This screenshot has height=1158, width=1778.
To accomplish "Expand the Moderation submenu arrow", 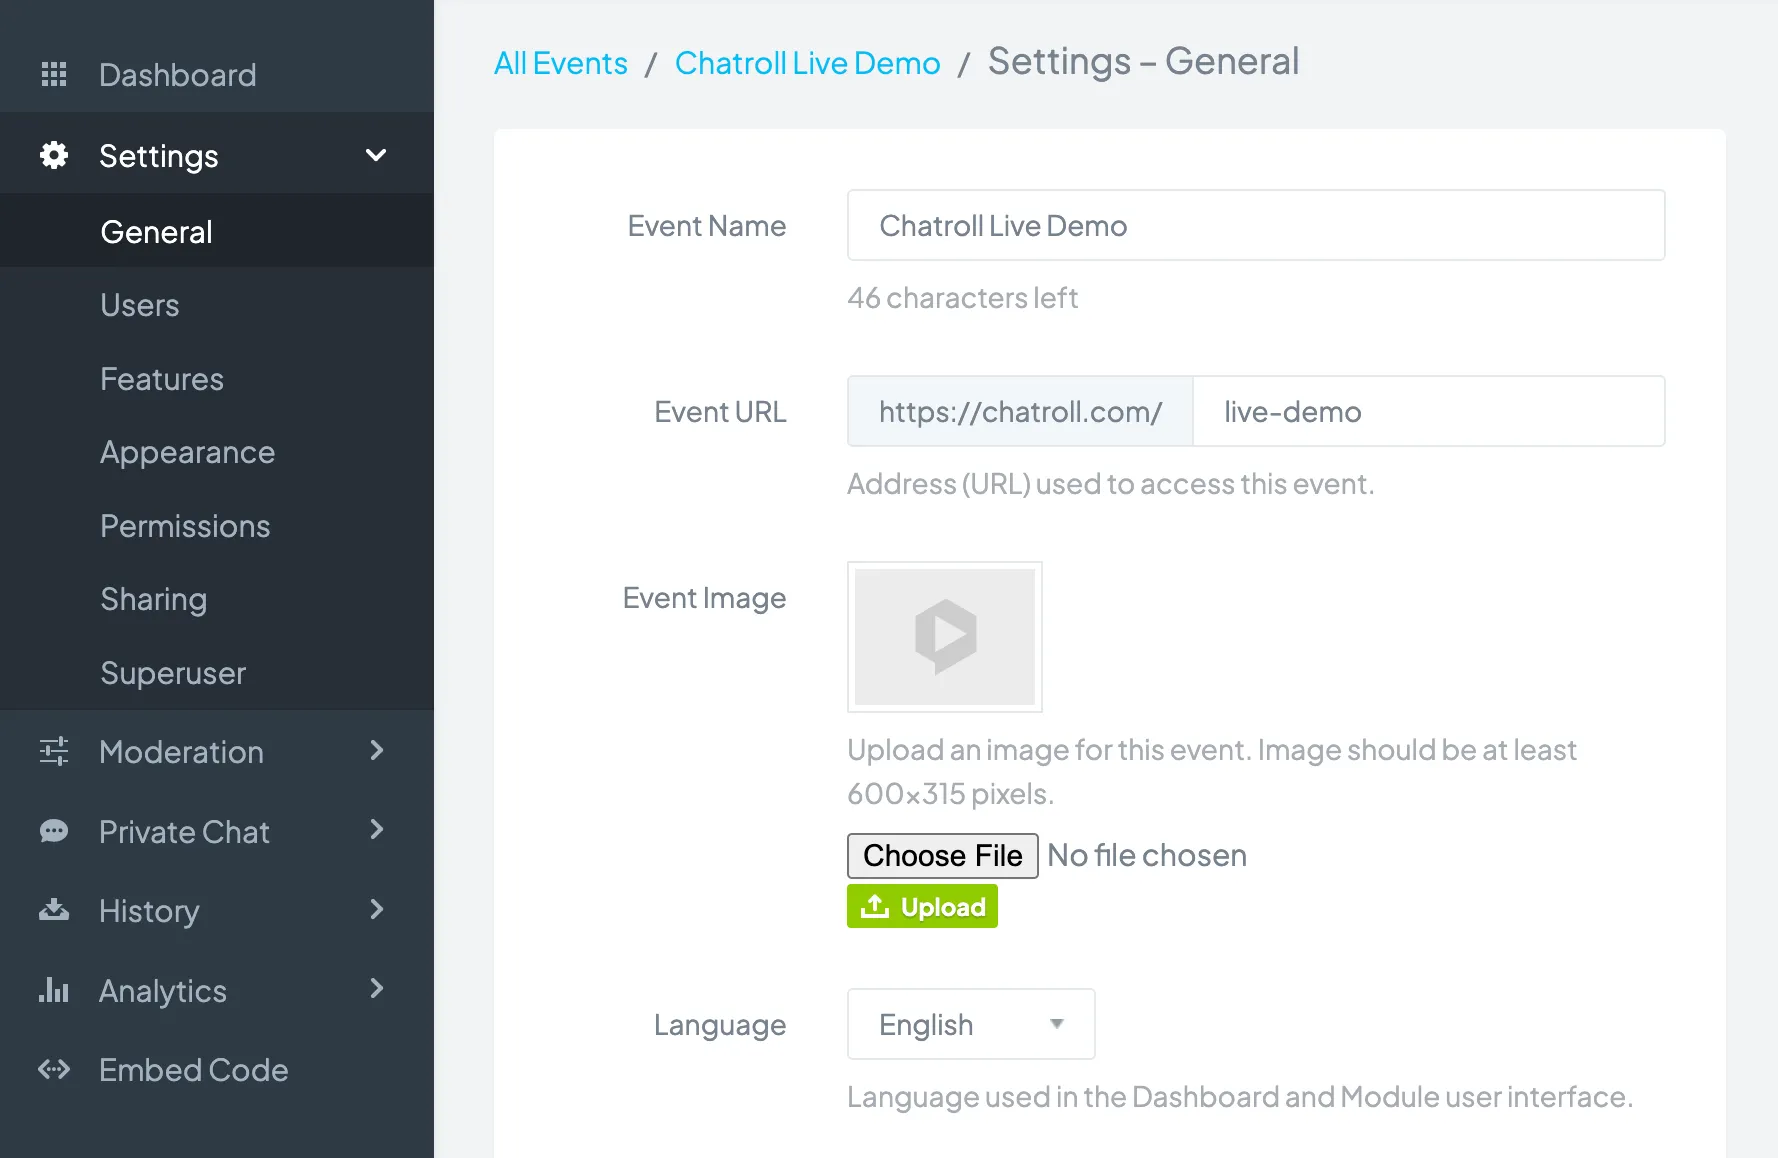I will click(x=377, y=750).
